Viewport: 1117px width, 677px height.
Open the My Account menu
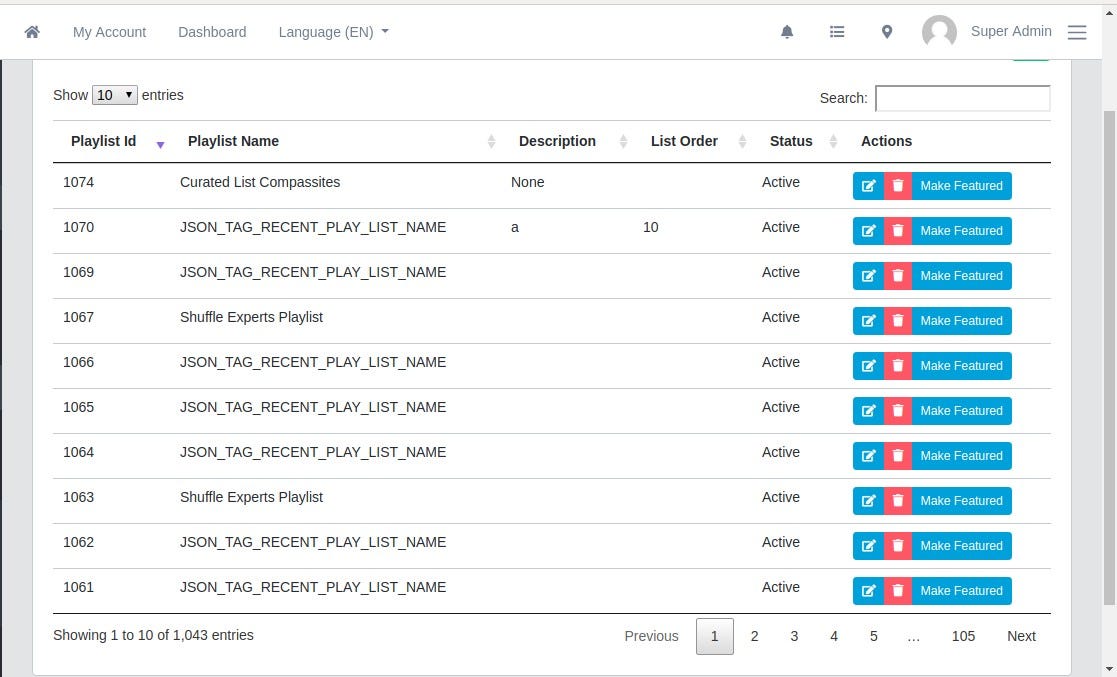click(x=109, y=31)
